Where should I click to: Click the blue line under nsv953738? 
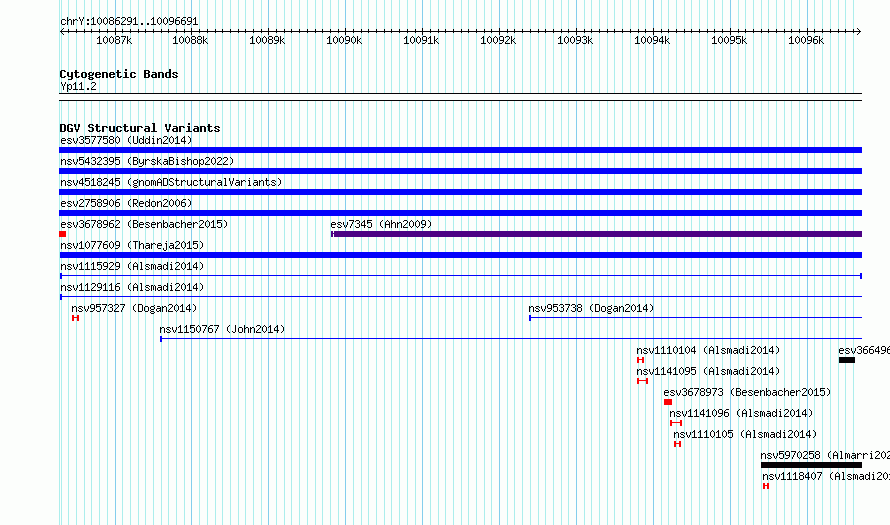(x=695, y=318)
